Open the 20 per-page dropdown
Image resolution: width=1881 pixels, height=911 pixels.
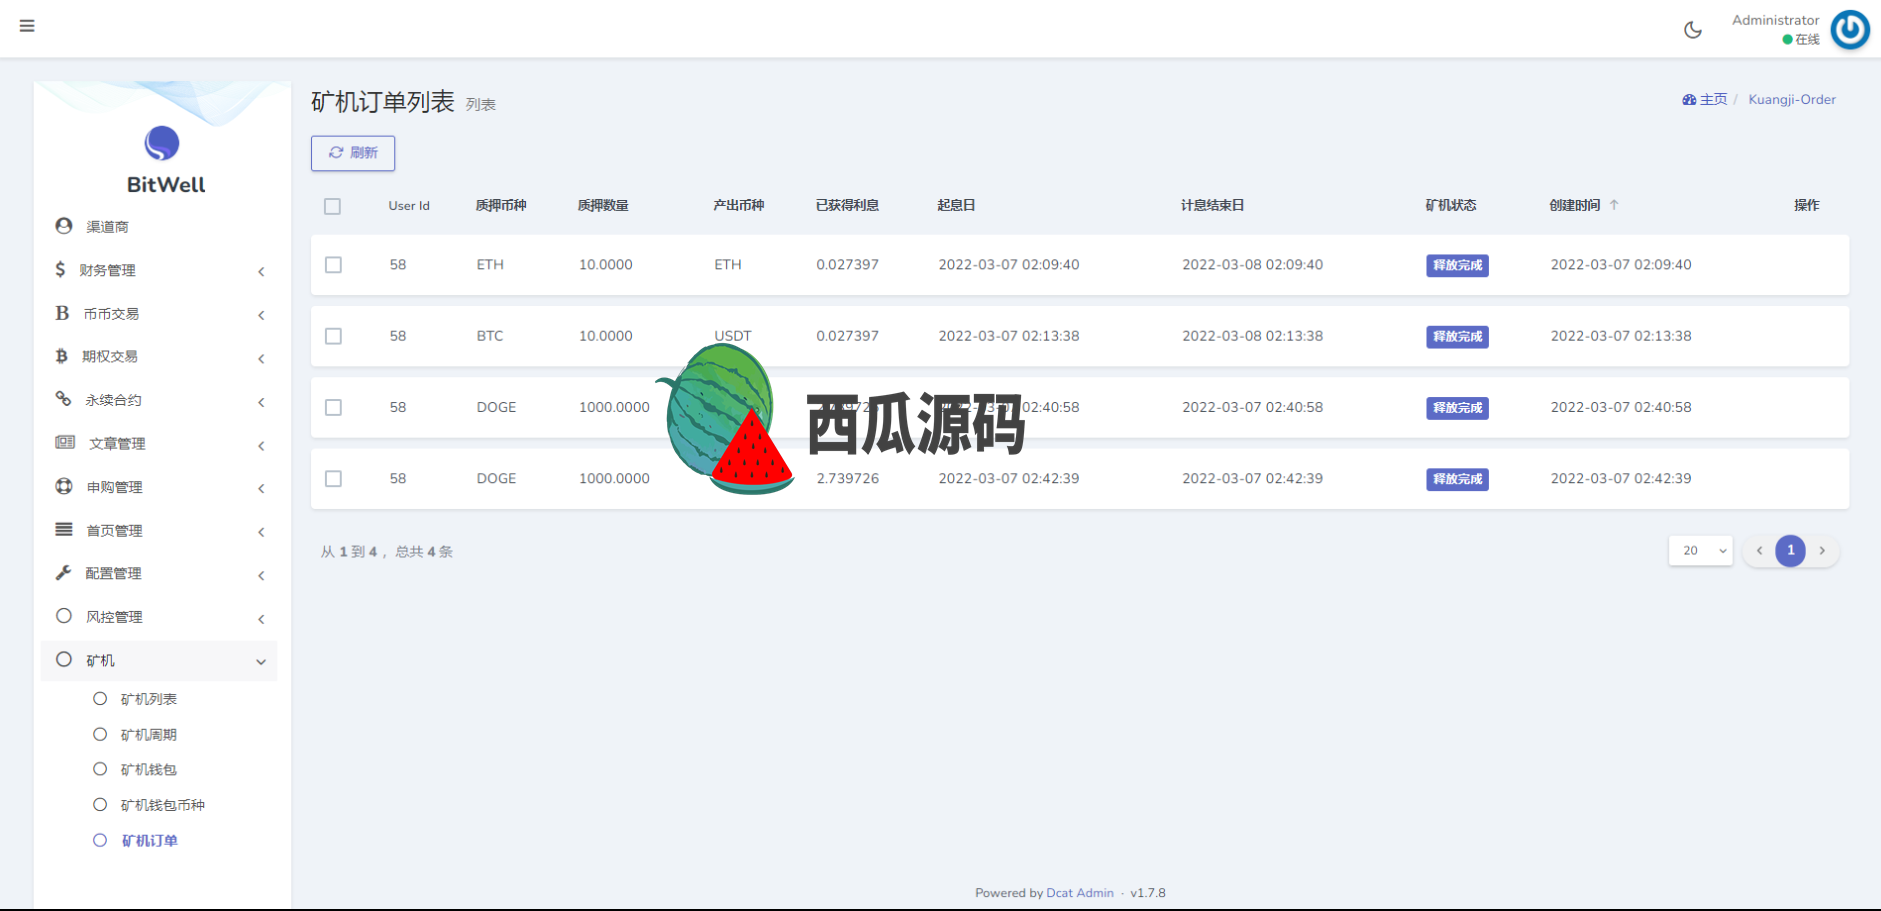pos(1700,551)
